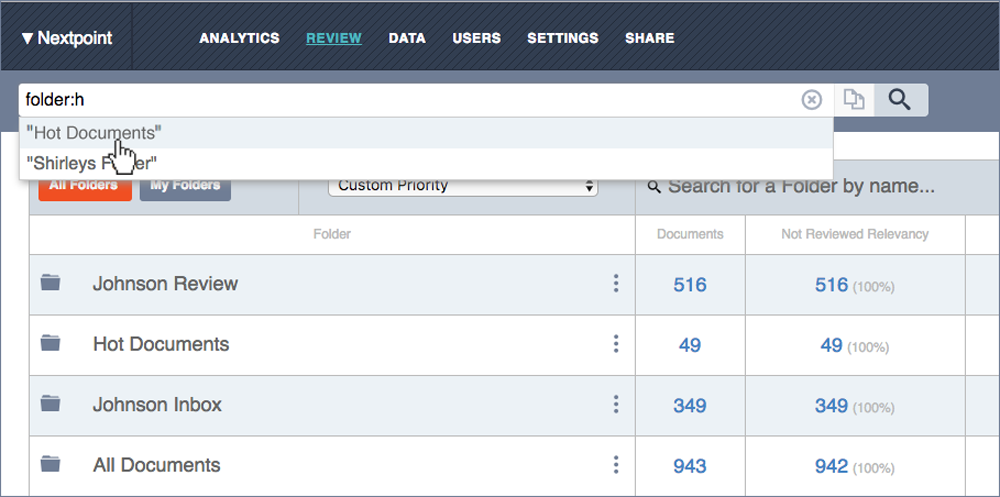Screen dimensions: 1000x497
Task: Click Documents count 349 for Johnson Inbox
Action: [x=690, y=405]
